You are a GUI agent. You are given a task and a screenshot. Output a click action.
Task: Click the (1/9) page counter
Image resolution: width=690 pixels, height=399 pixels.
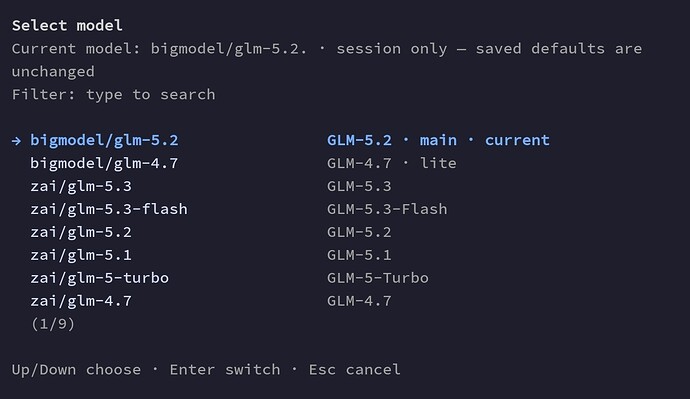53,324
